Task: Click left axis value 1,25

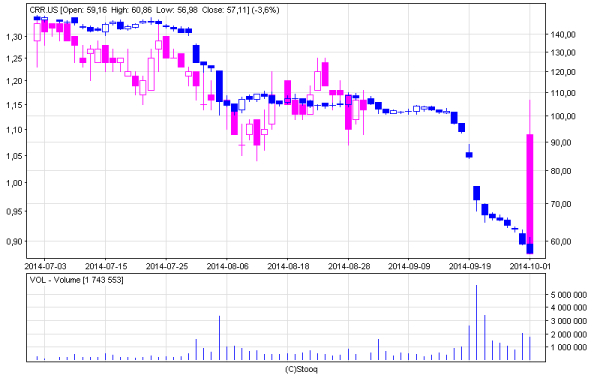Action: [x=14, y=59]
